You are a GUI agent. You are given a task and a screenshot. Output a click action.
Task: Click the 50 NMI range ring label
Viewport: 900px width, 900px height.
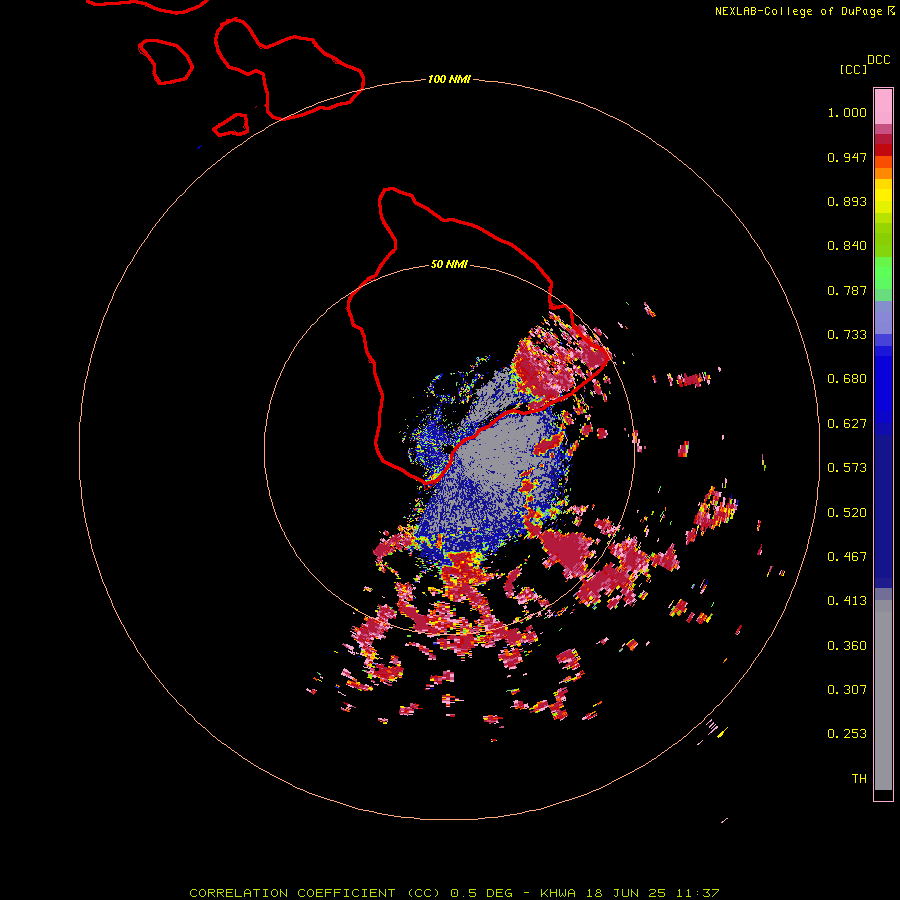point(449,265)
